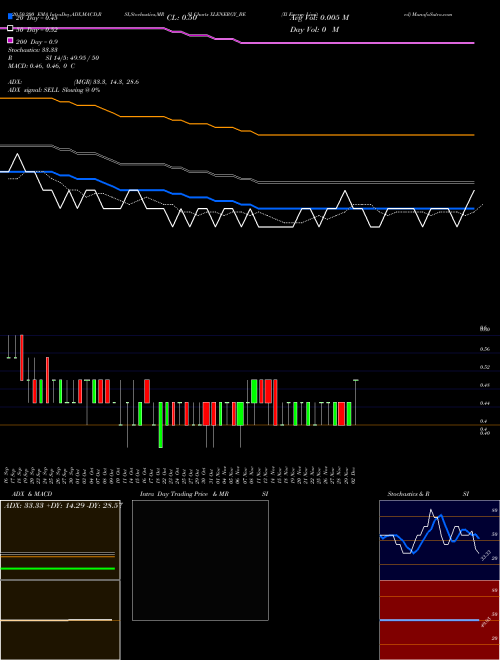This screenshot has width=500, height=660.
Task: Select the (MGR) 33.3, 14.3, 28.6 values
Action: [x=106, y=82]
